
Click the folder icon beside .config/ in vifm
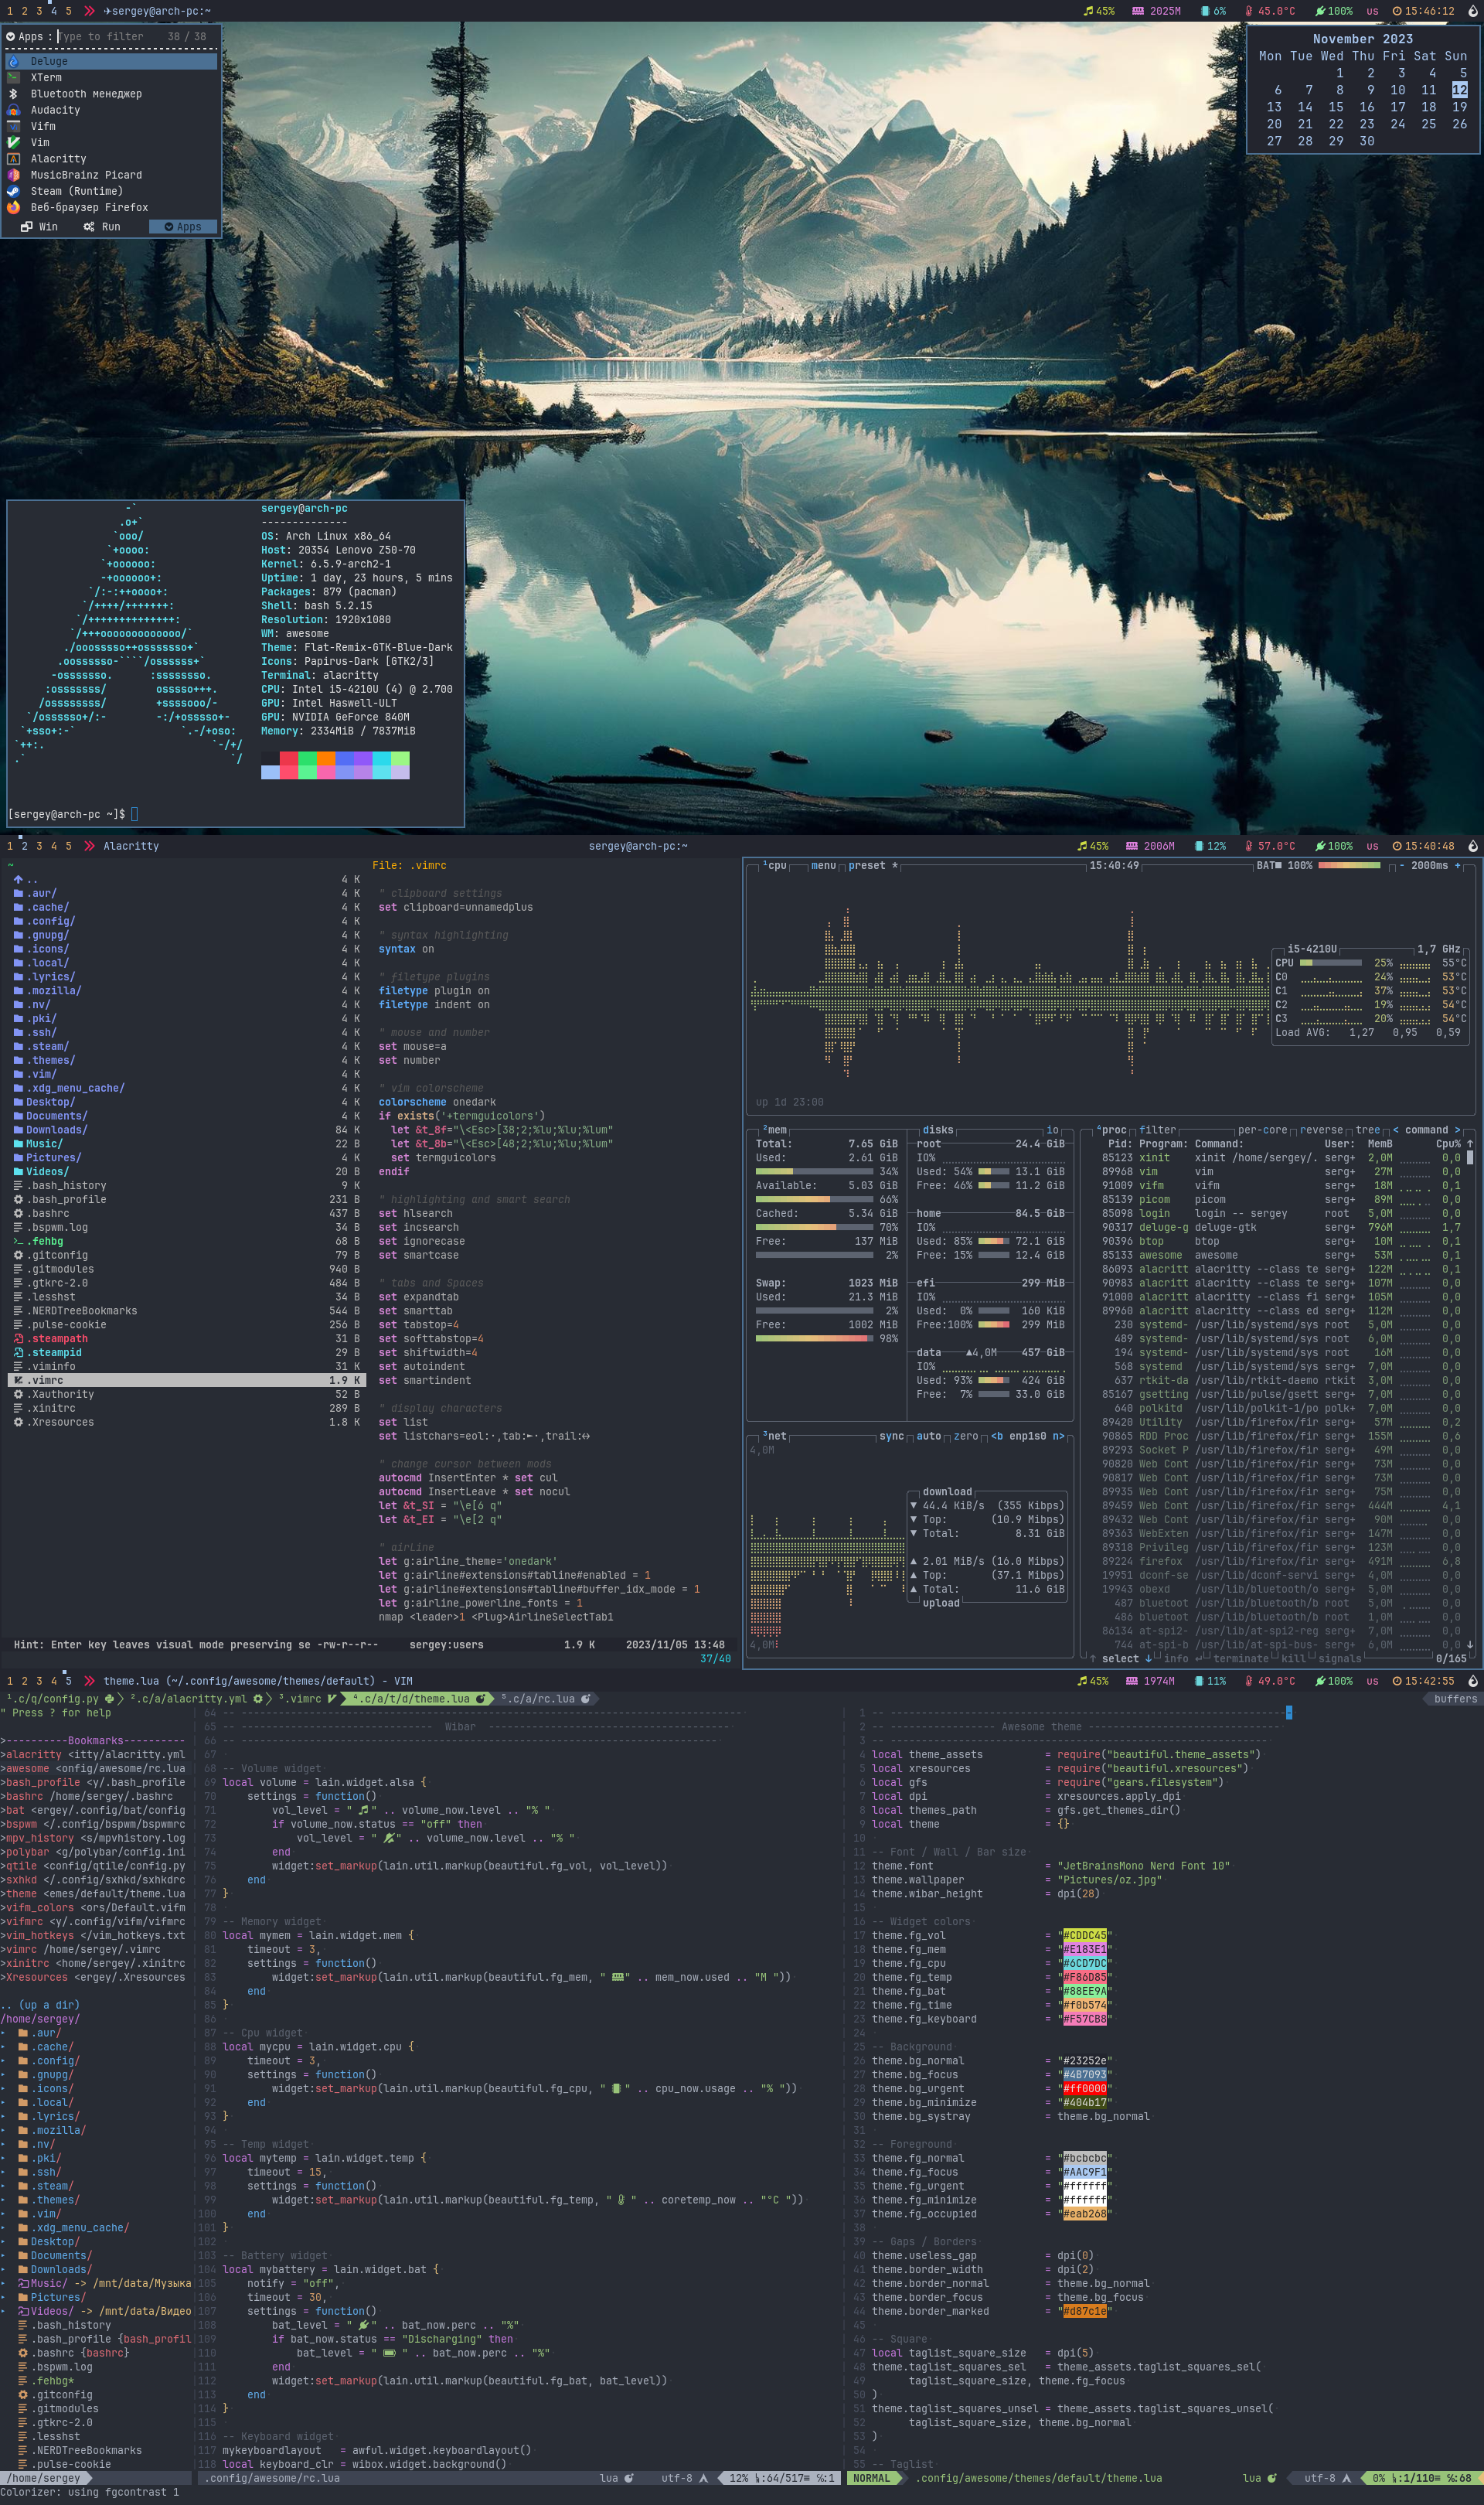pyautogui.click(x=18, y=921)
